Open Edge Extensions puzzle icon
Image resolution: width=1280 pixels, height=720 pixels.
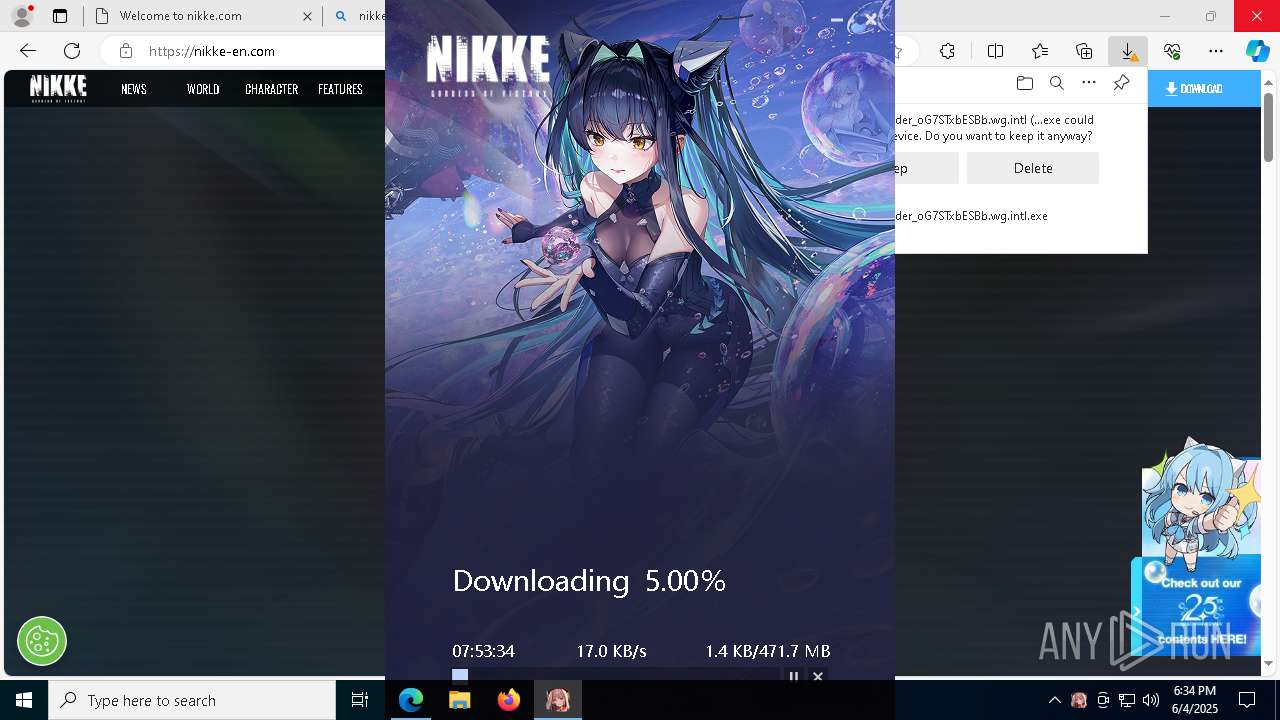[947, 51]
